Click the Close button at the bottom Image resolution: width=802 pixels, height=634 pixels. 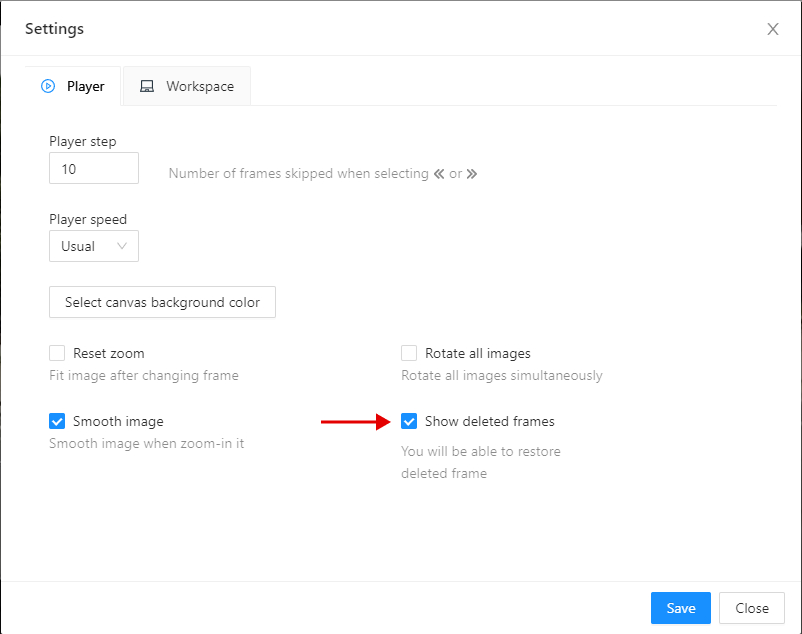pyautogui.click(x=752, y=608)
